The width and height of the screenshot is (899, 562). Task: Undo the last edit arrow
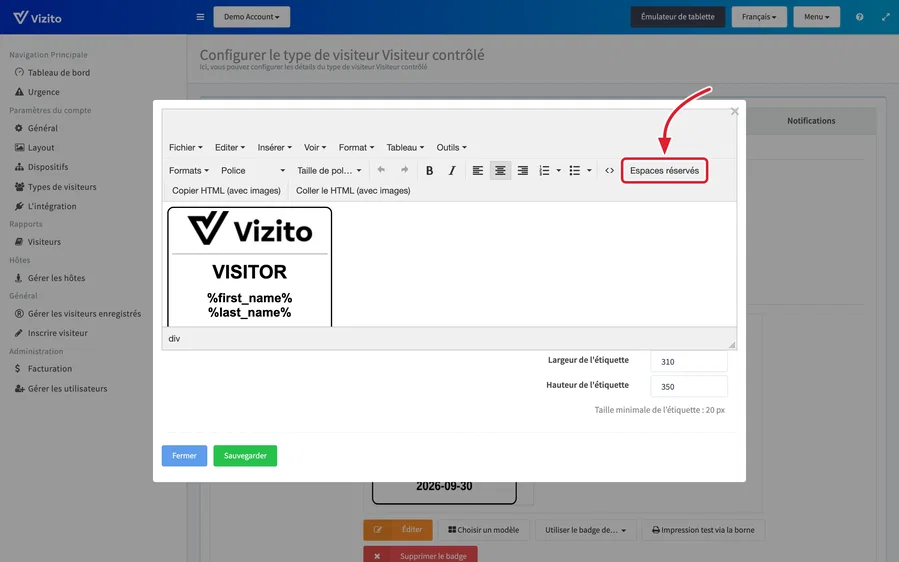(x=381, y=170)
